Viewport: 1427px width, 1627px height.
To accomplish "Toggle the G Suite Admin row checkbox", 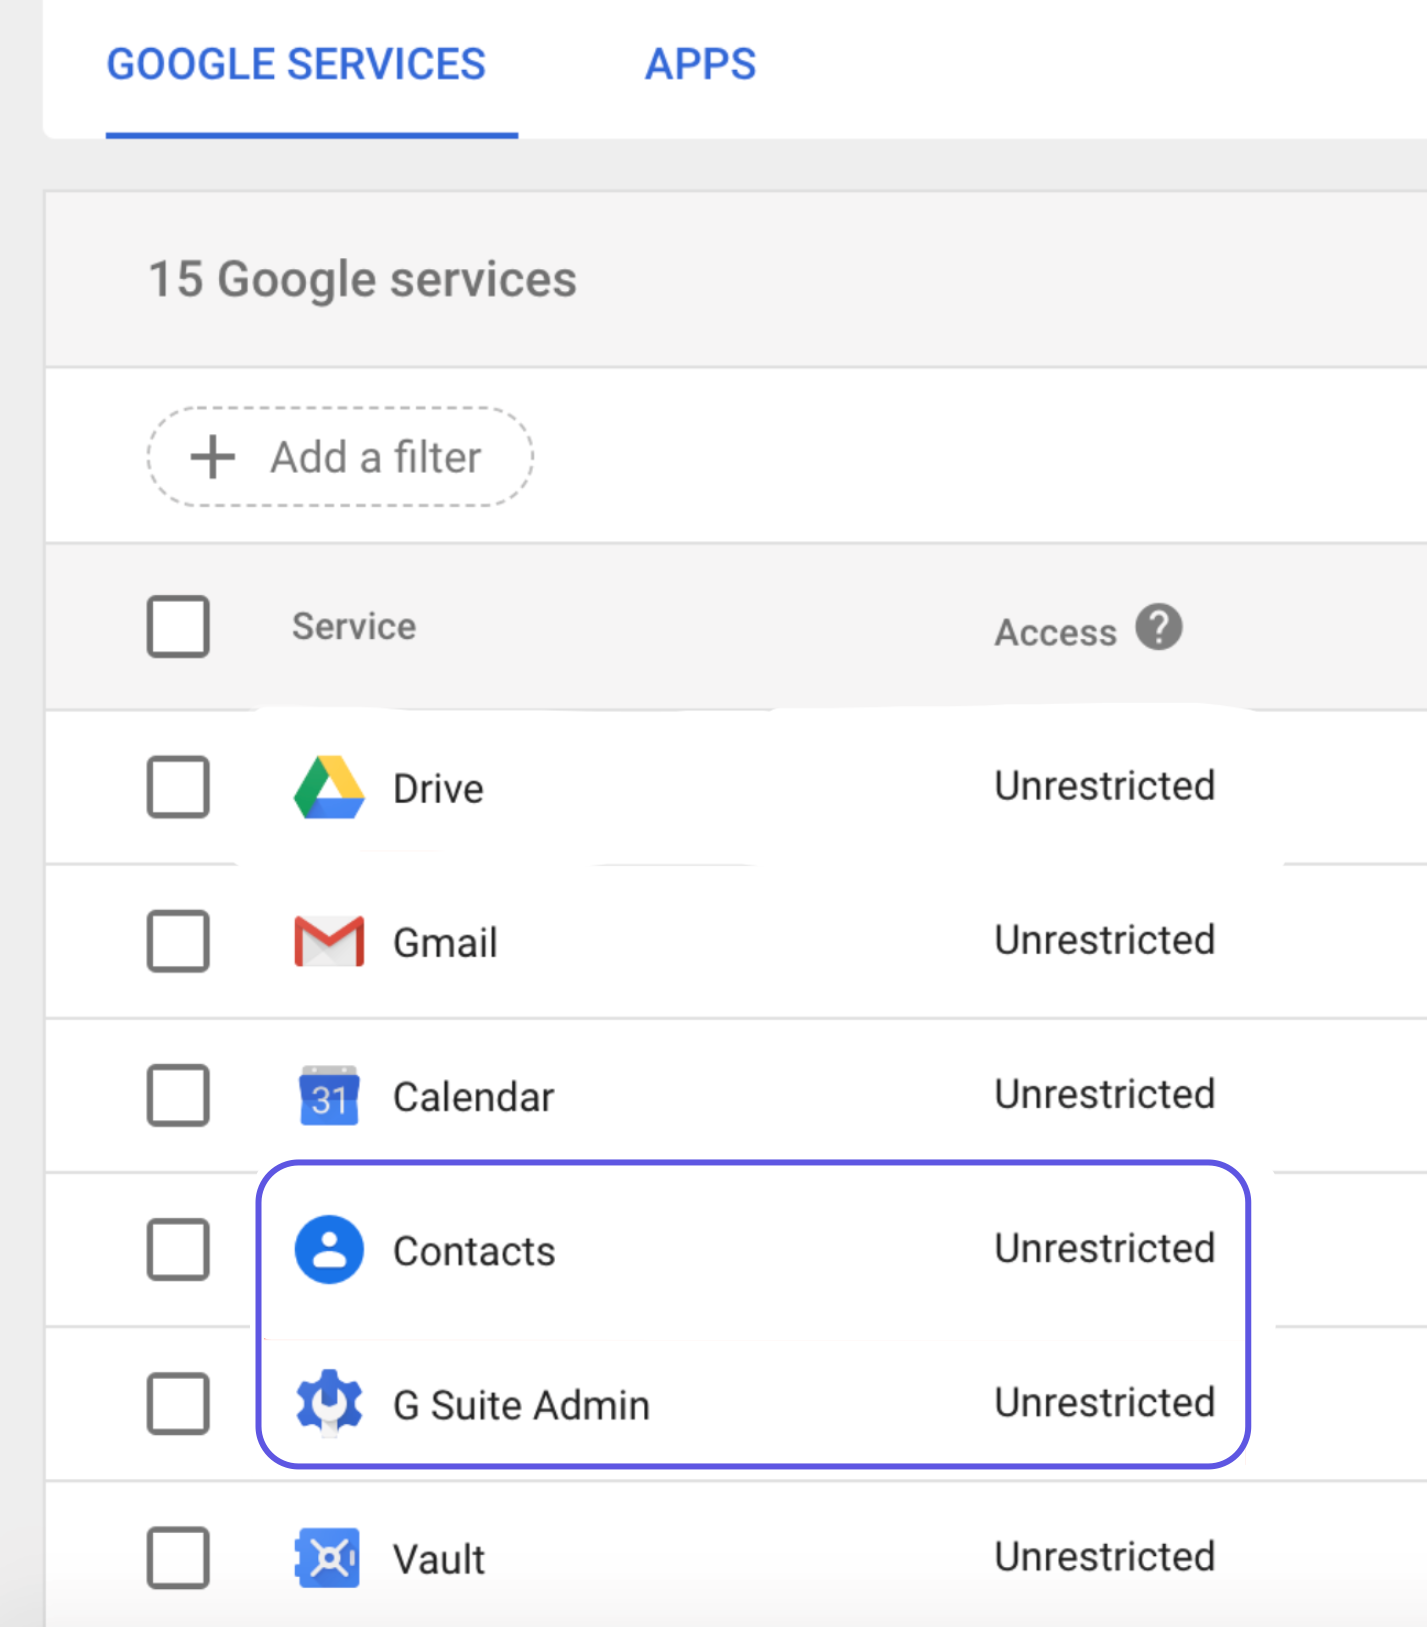I will pos(178,1404).
